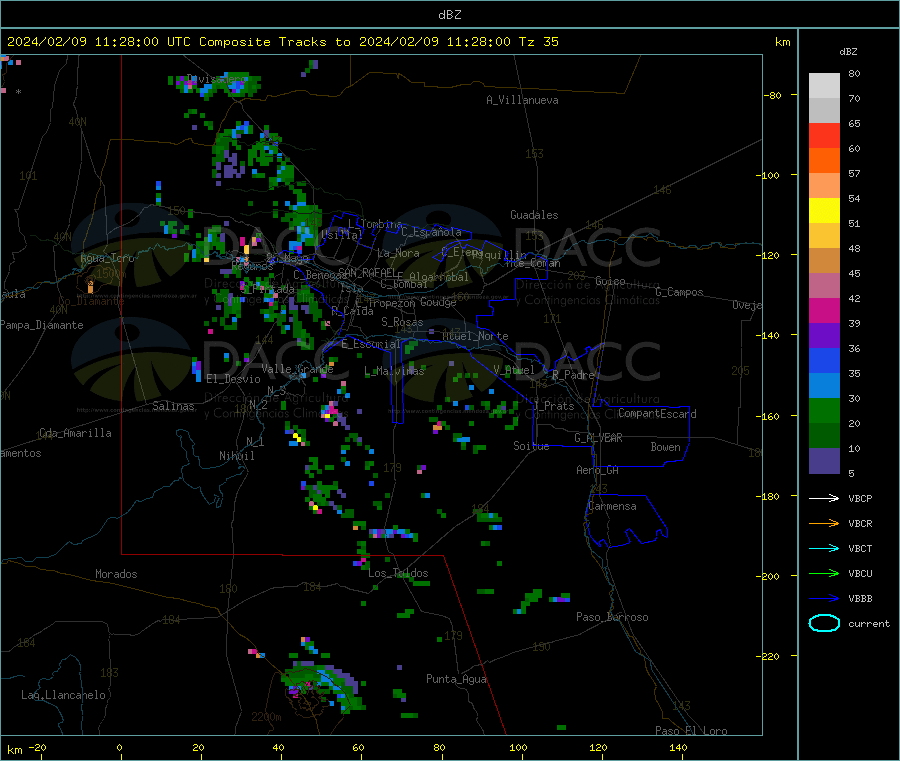The width and height of the screenshot is (900, 761).
Task: Pick the bright green 20-30 dBZ band
Action: [x=824, y=410]
